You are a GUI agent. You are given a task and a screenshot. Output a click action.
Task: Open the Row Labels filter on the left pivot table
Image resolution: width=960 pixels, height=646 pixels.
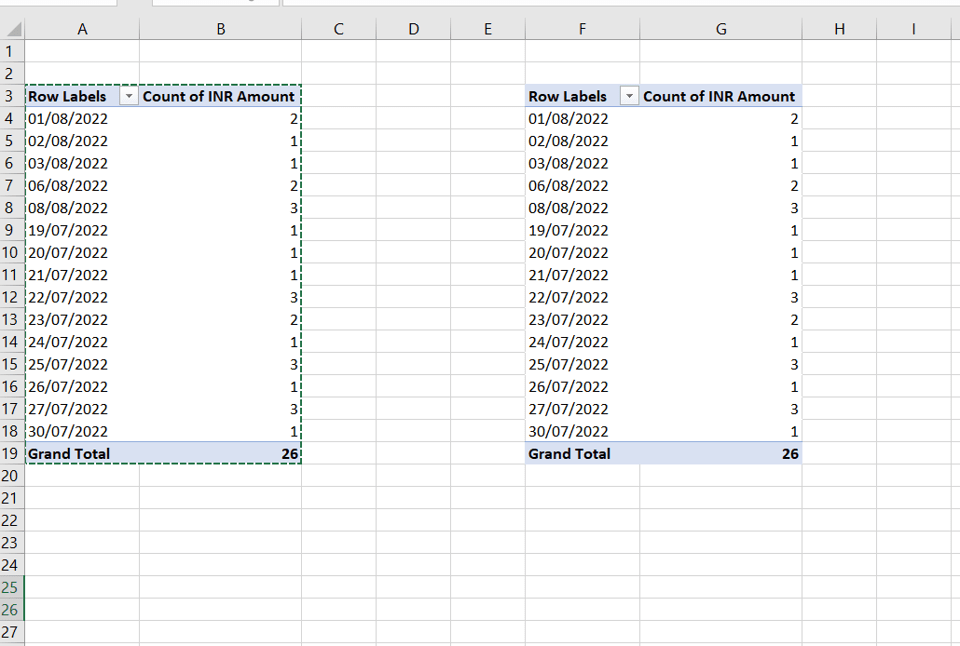click(129, 96)
